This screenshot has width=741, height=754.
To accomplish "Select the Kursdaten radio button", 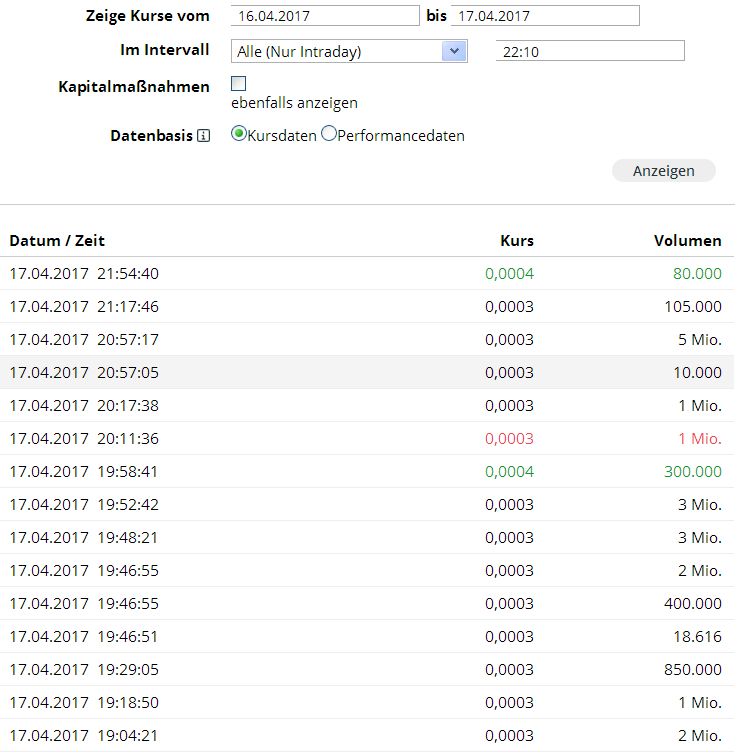I will pyautogui.click(x=239, y=134).
